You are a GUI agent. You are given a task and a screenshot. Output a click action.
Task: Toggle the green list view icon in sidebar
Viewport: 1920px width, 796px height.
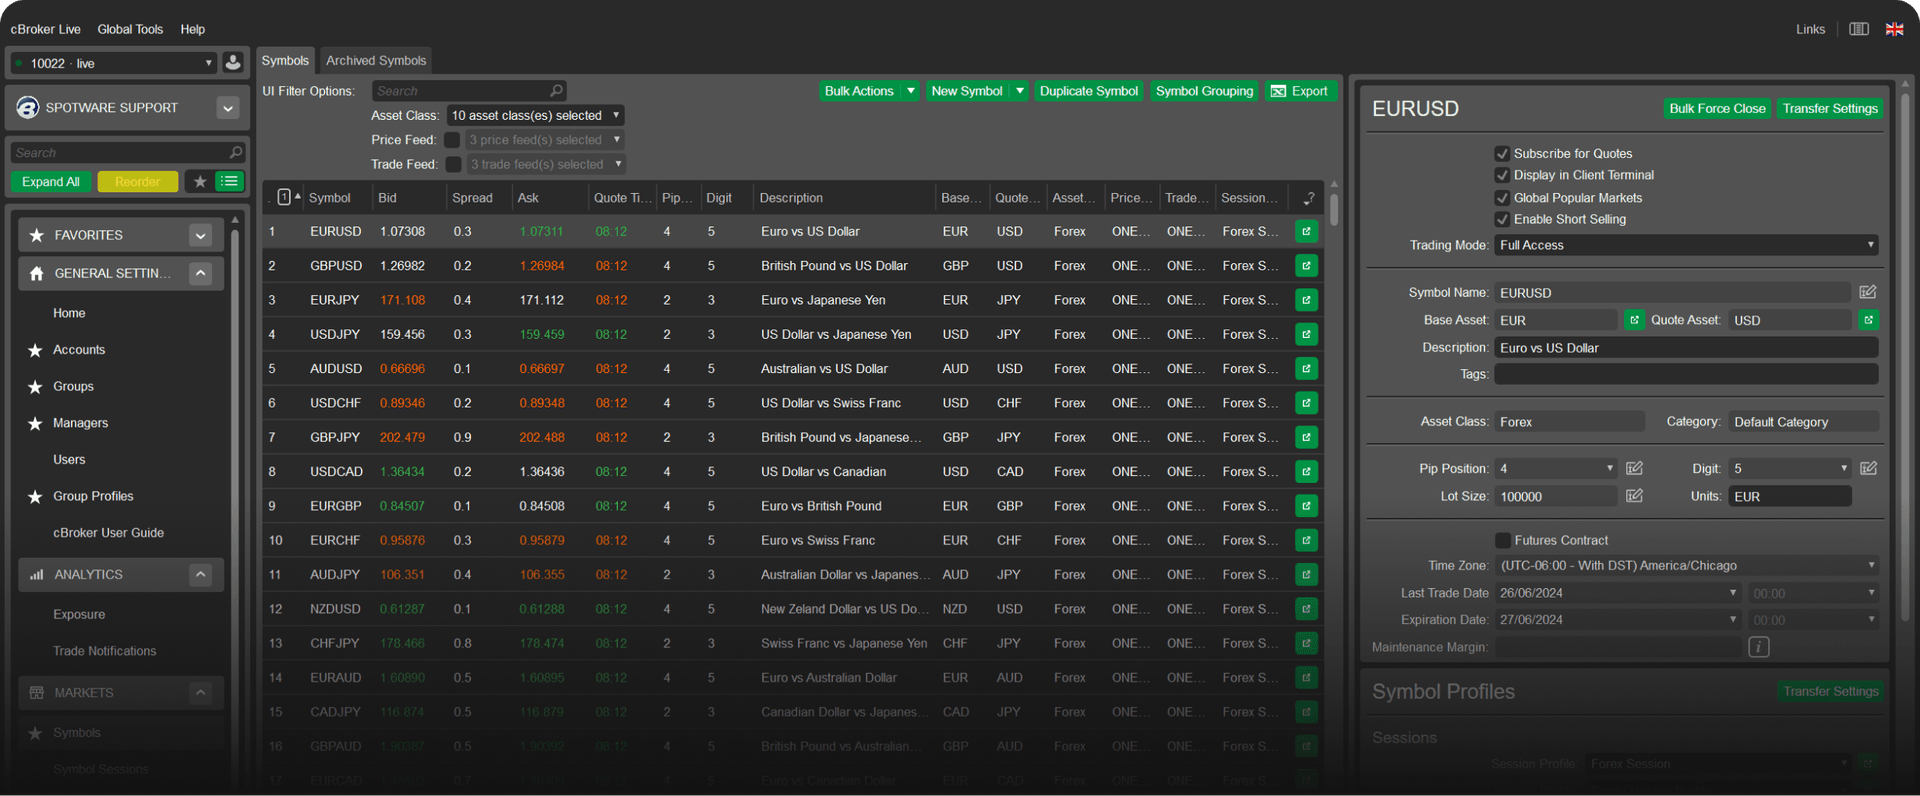click(x=230, y=182)
